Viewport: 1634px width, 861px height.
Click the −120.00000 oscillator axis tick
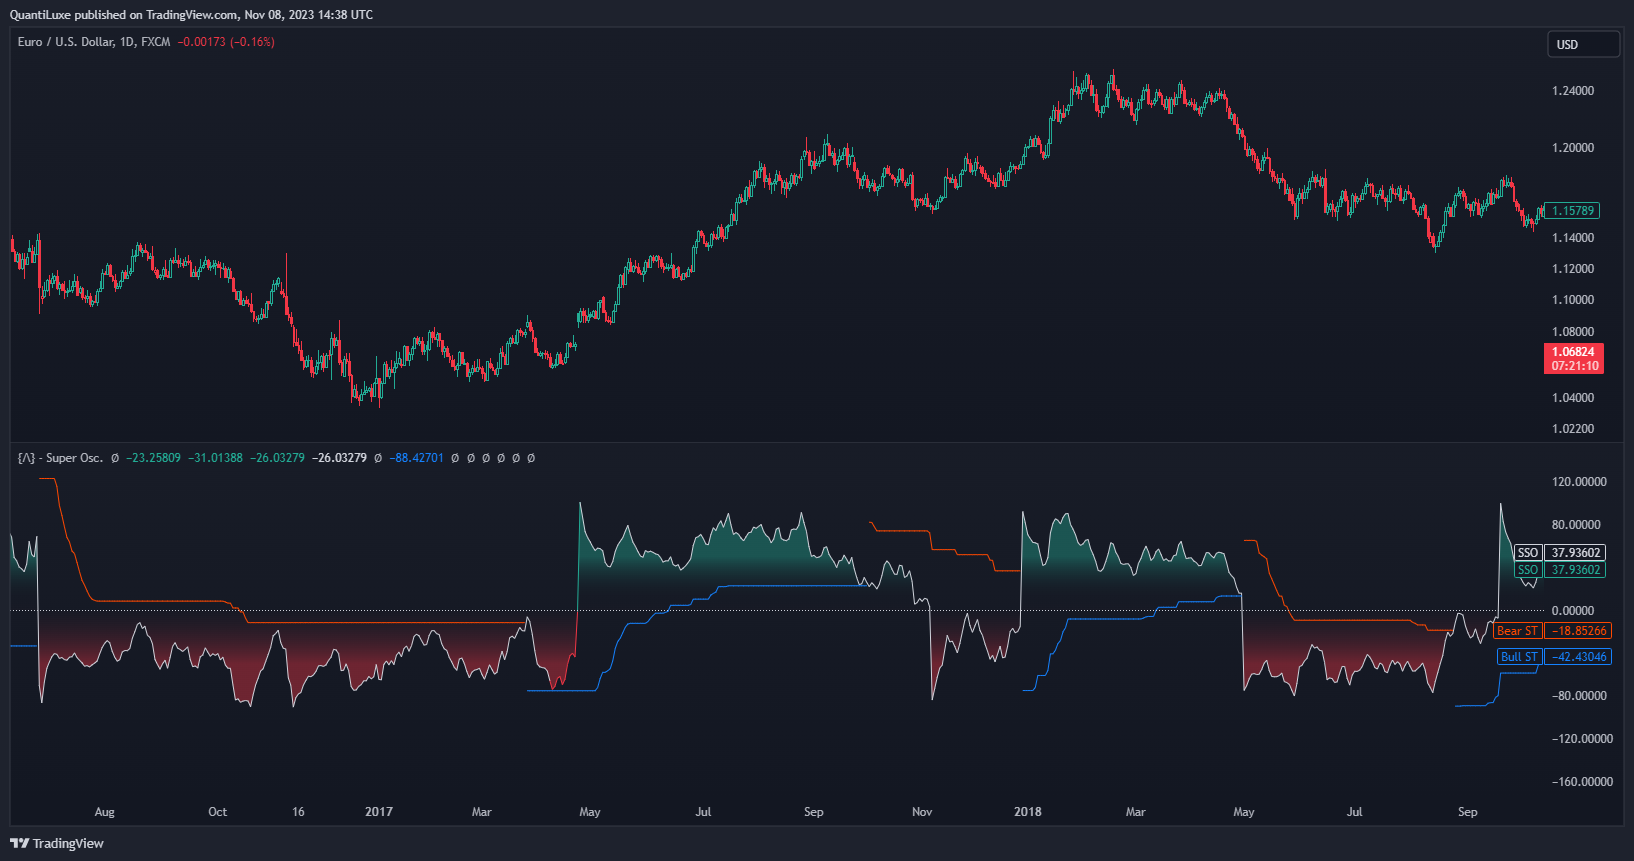pos(1580,739)
